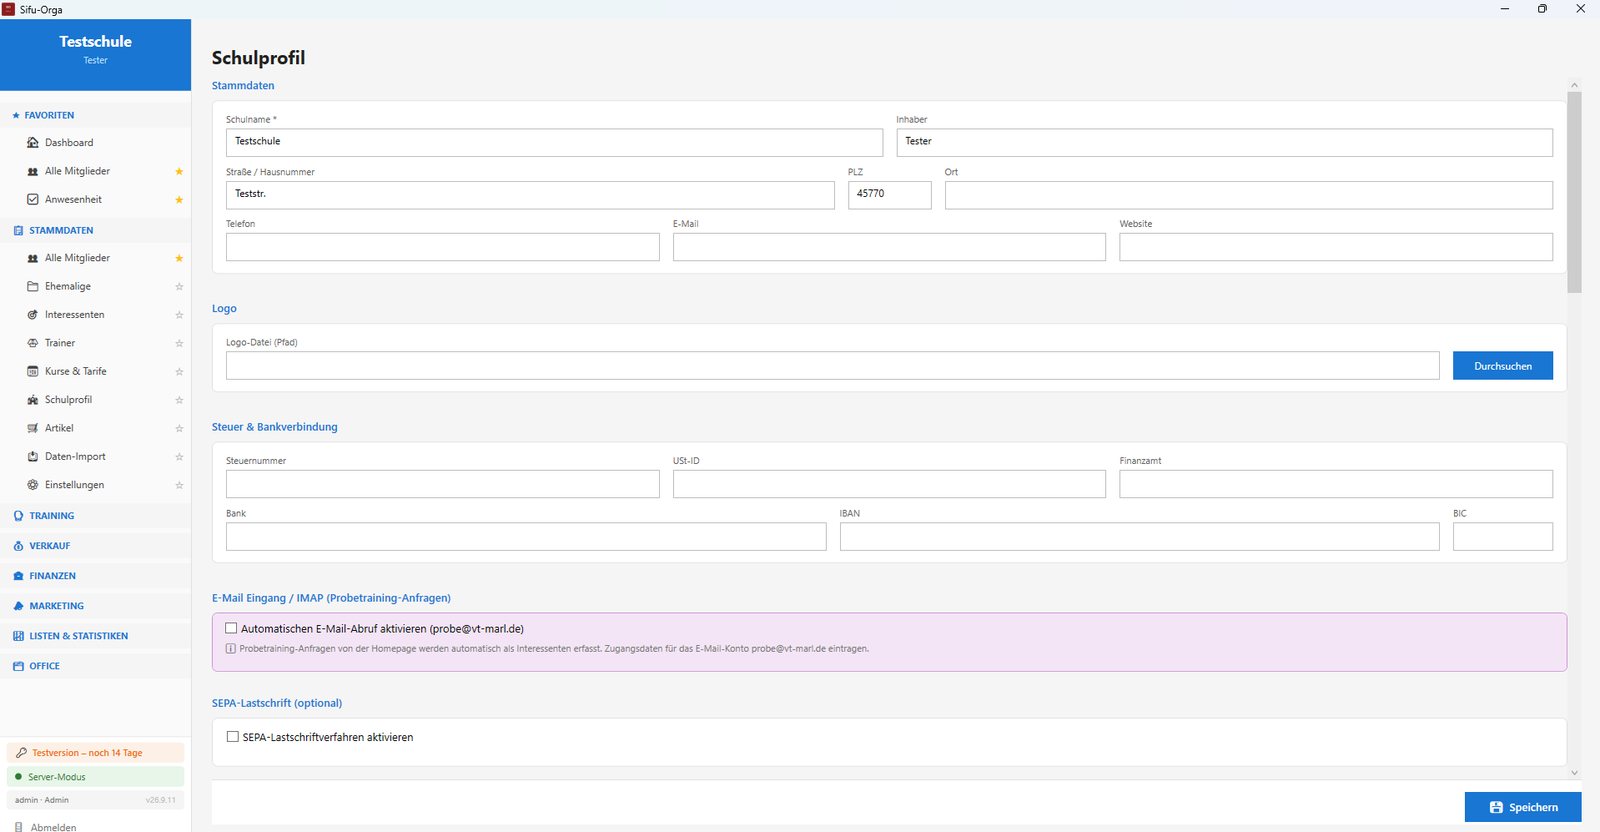Click the Artikel cart icon
This screenshot has width=1600, height=832.
coord(33,428)
